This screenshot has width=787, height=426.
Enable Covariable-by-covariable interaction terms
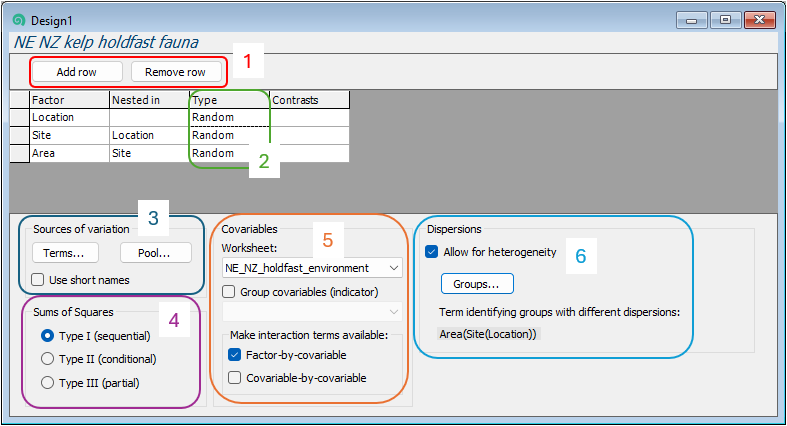pyautogui.click(x=234, y=378)
